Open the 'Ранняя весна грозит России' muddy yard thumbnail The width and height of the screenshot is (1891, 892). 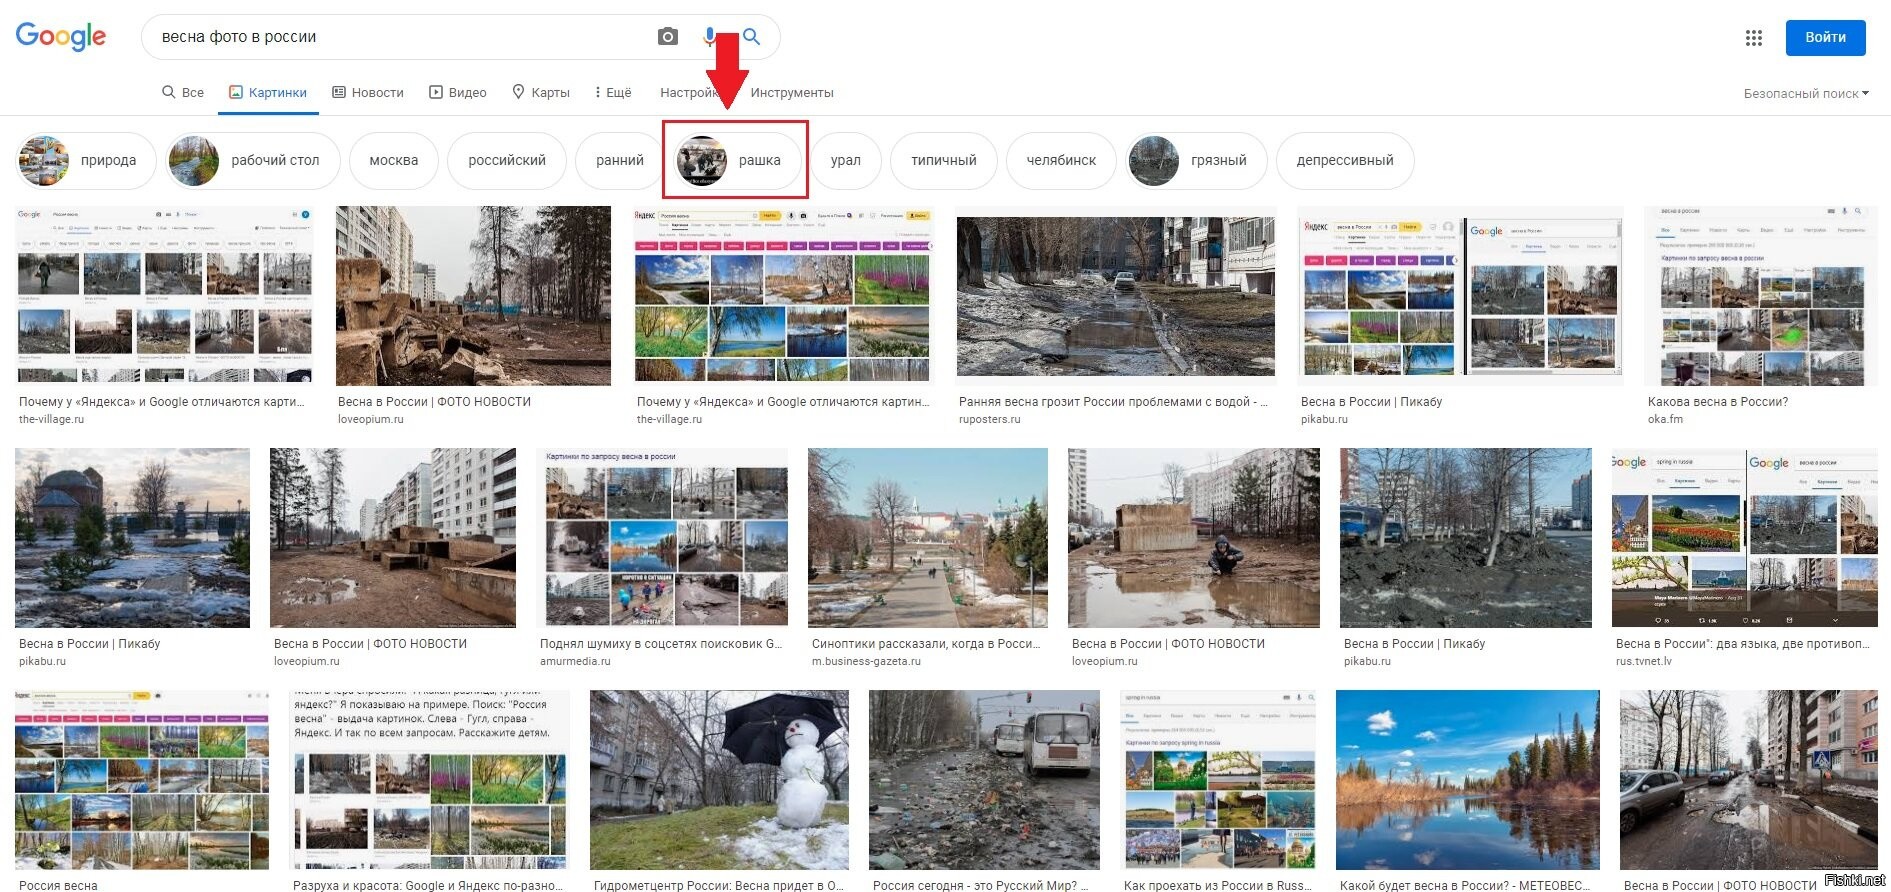pyautogui.click(x=1116, y=295)
